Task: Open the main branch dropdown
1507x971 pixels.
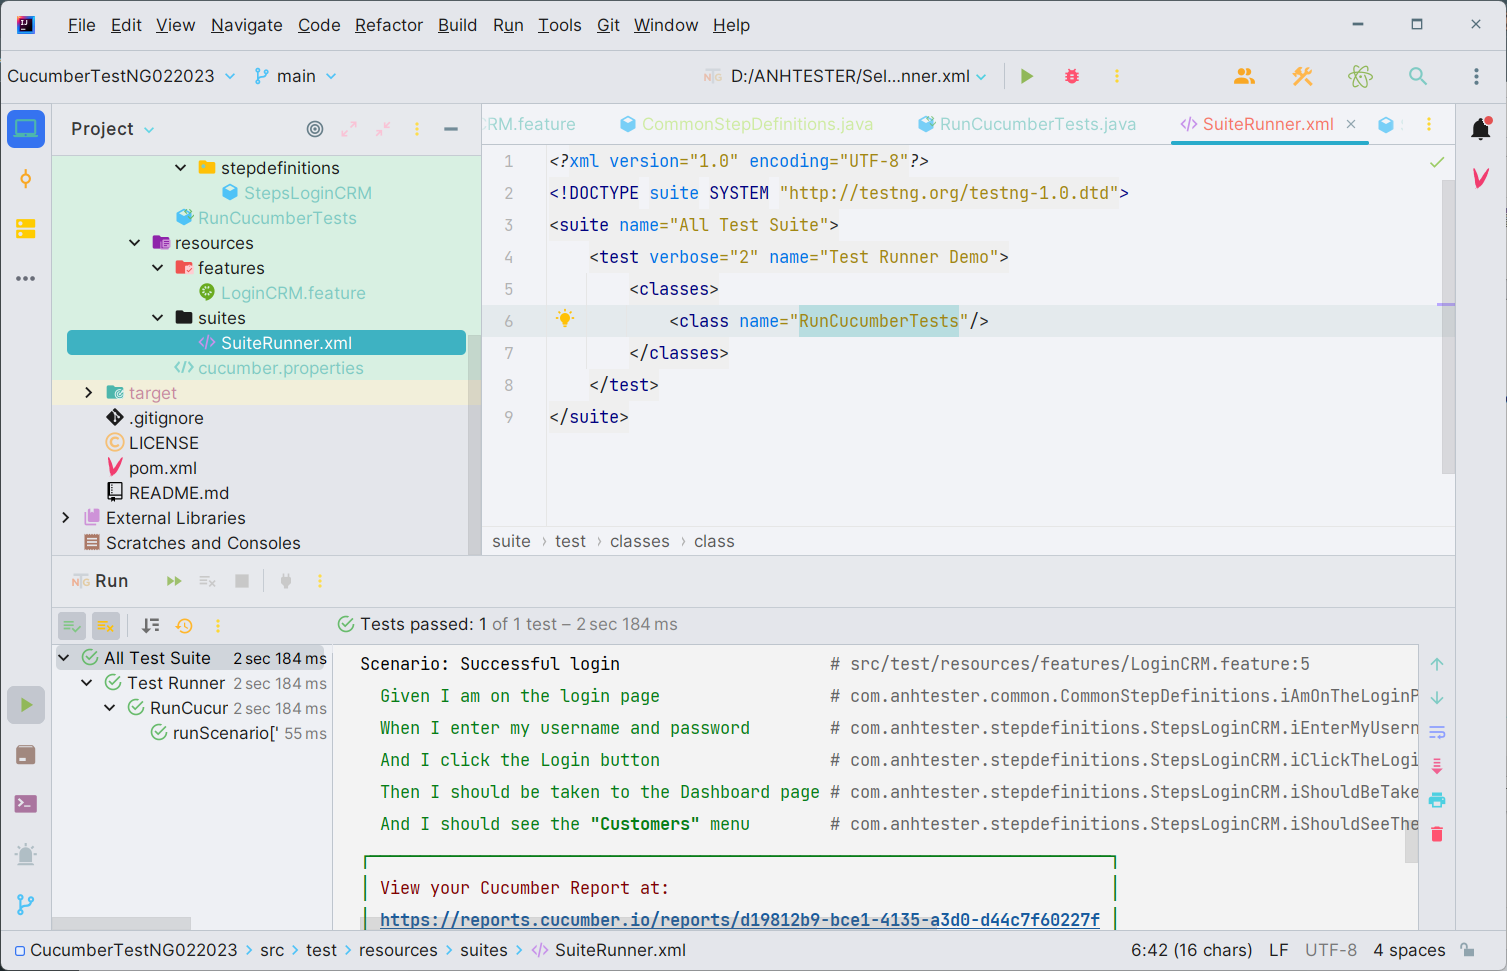Action: 296,76
